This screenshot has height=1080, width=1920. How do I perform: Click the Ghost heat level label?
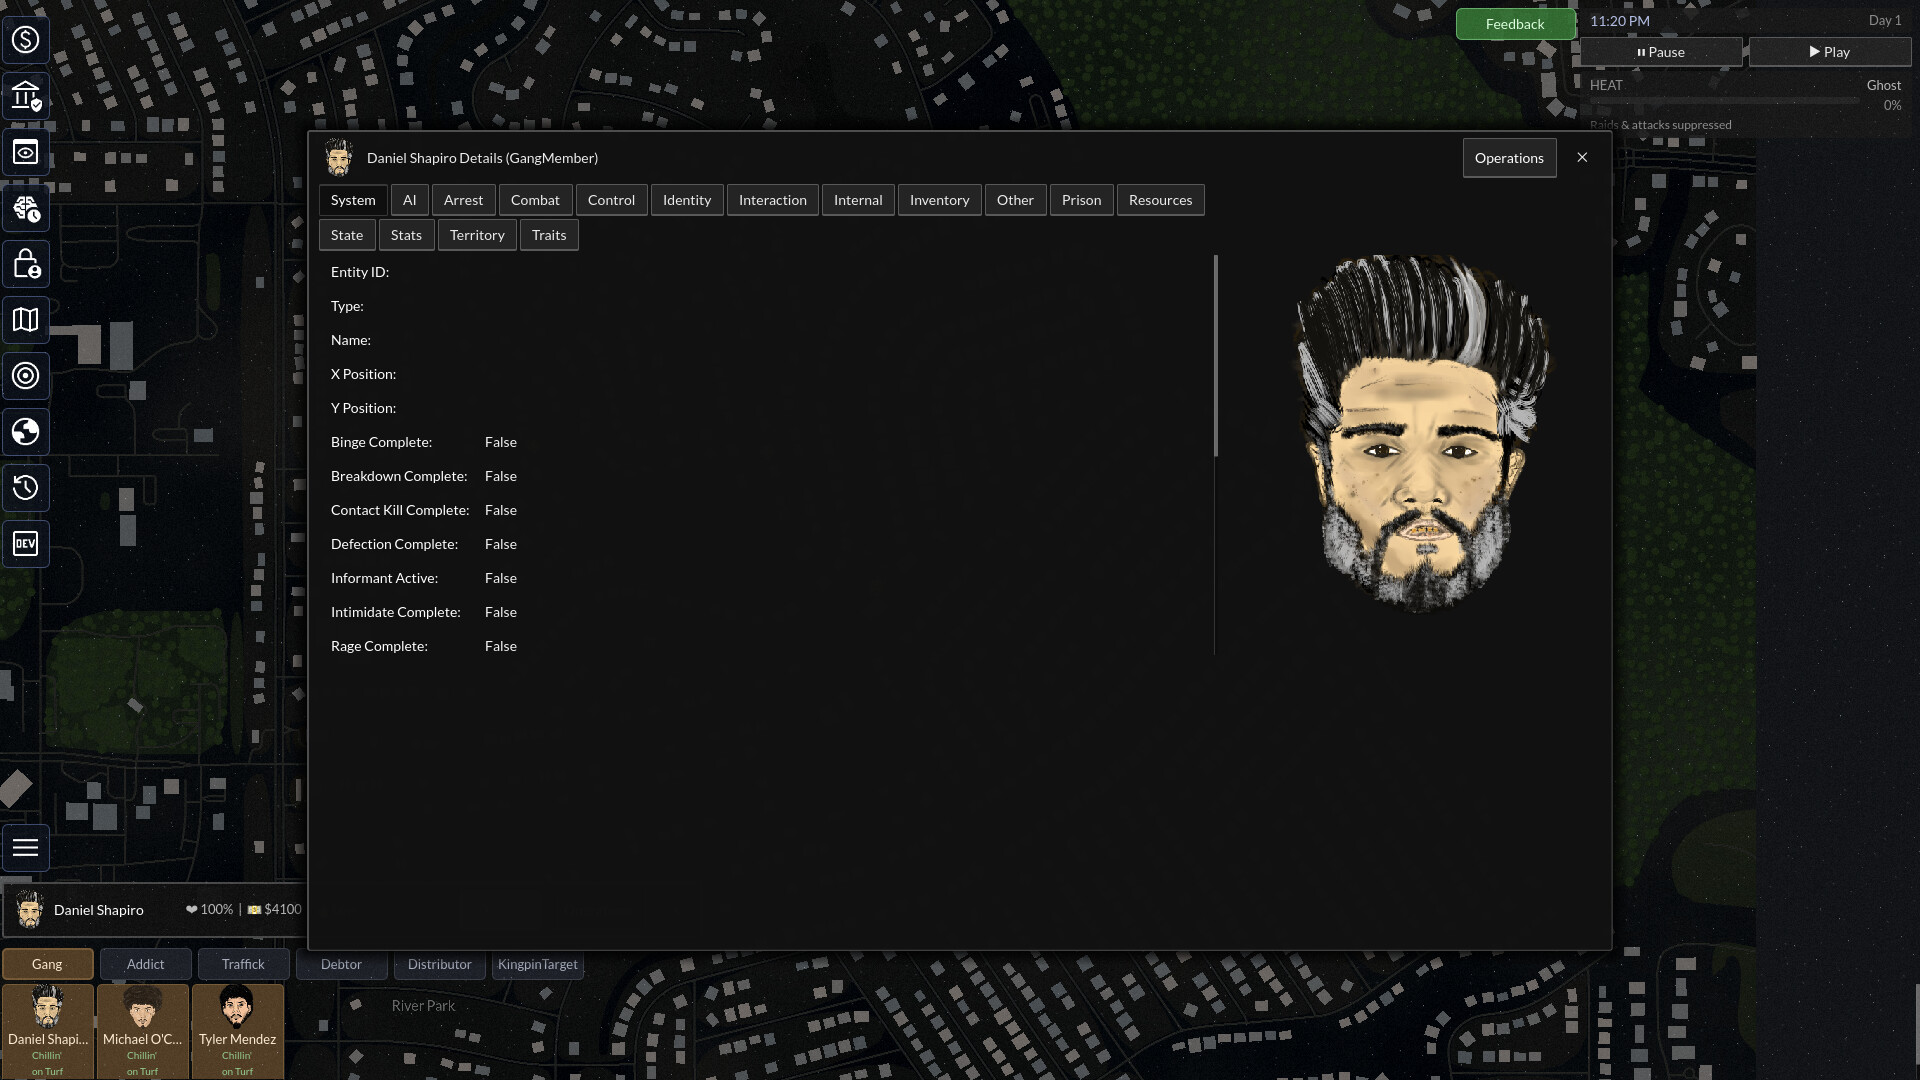1884,85
